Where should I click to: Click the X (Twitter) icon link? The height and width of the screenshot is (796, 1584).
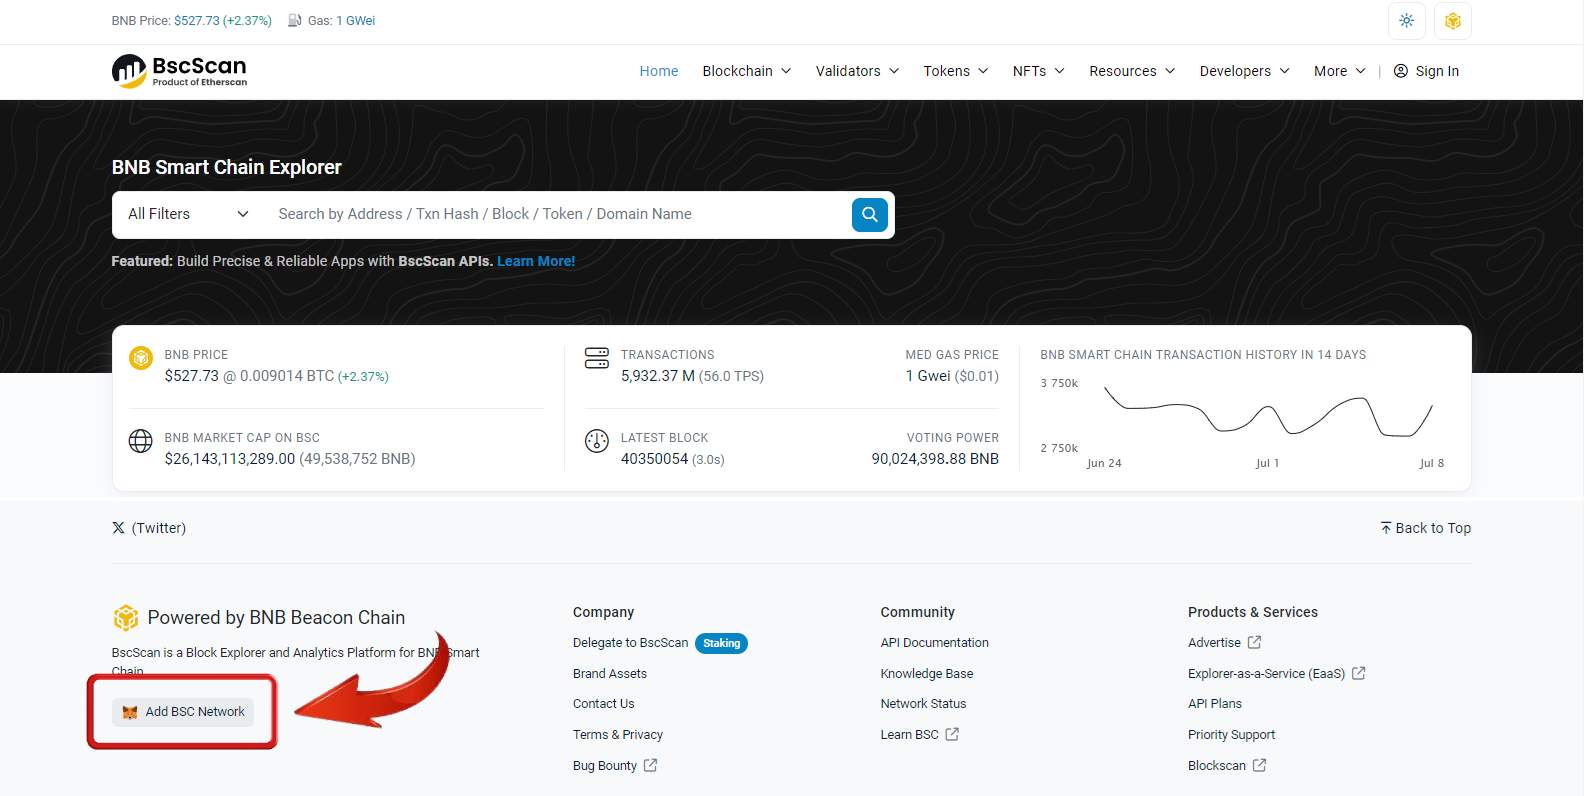(118, 528)
